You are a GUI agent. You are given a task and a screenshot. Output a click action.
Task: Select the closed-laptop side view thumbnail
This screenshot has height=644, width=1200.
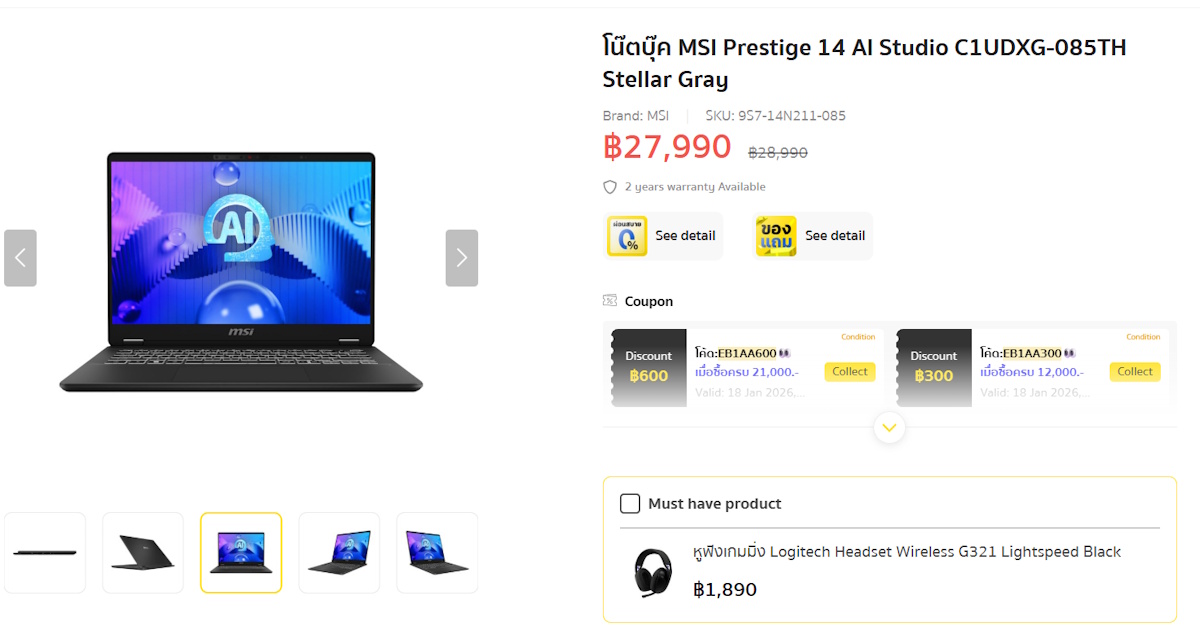(x=45, y=552)
